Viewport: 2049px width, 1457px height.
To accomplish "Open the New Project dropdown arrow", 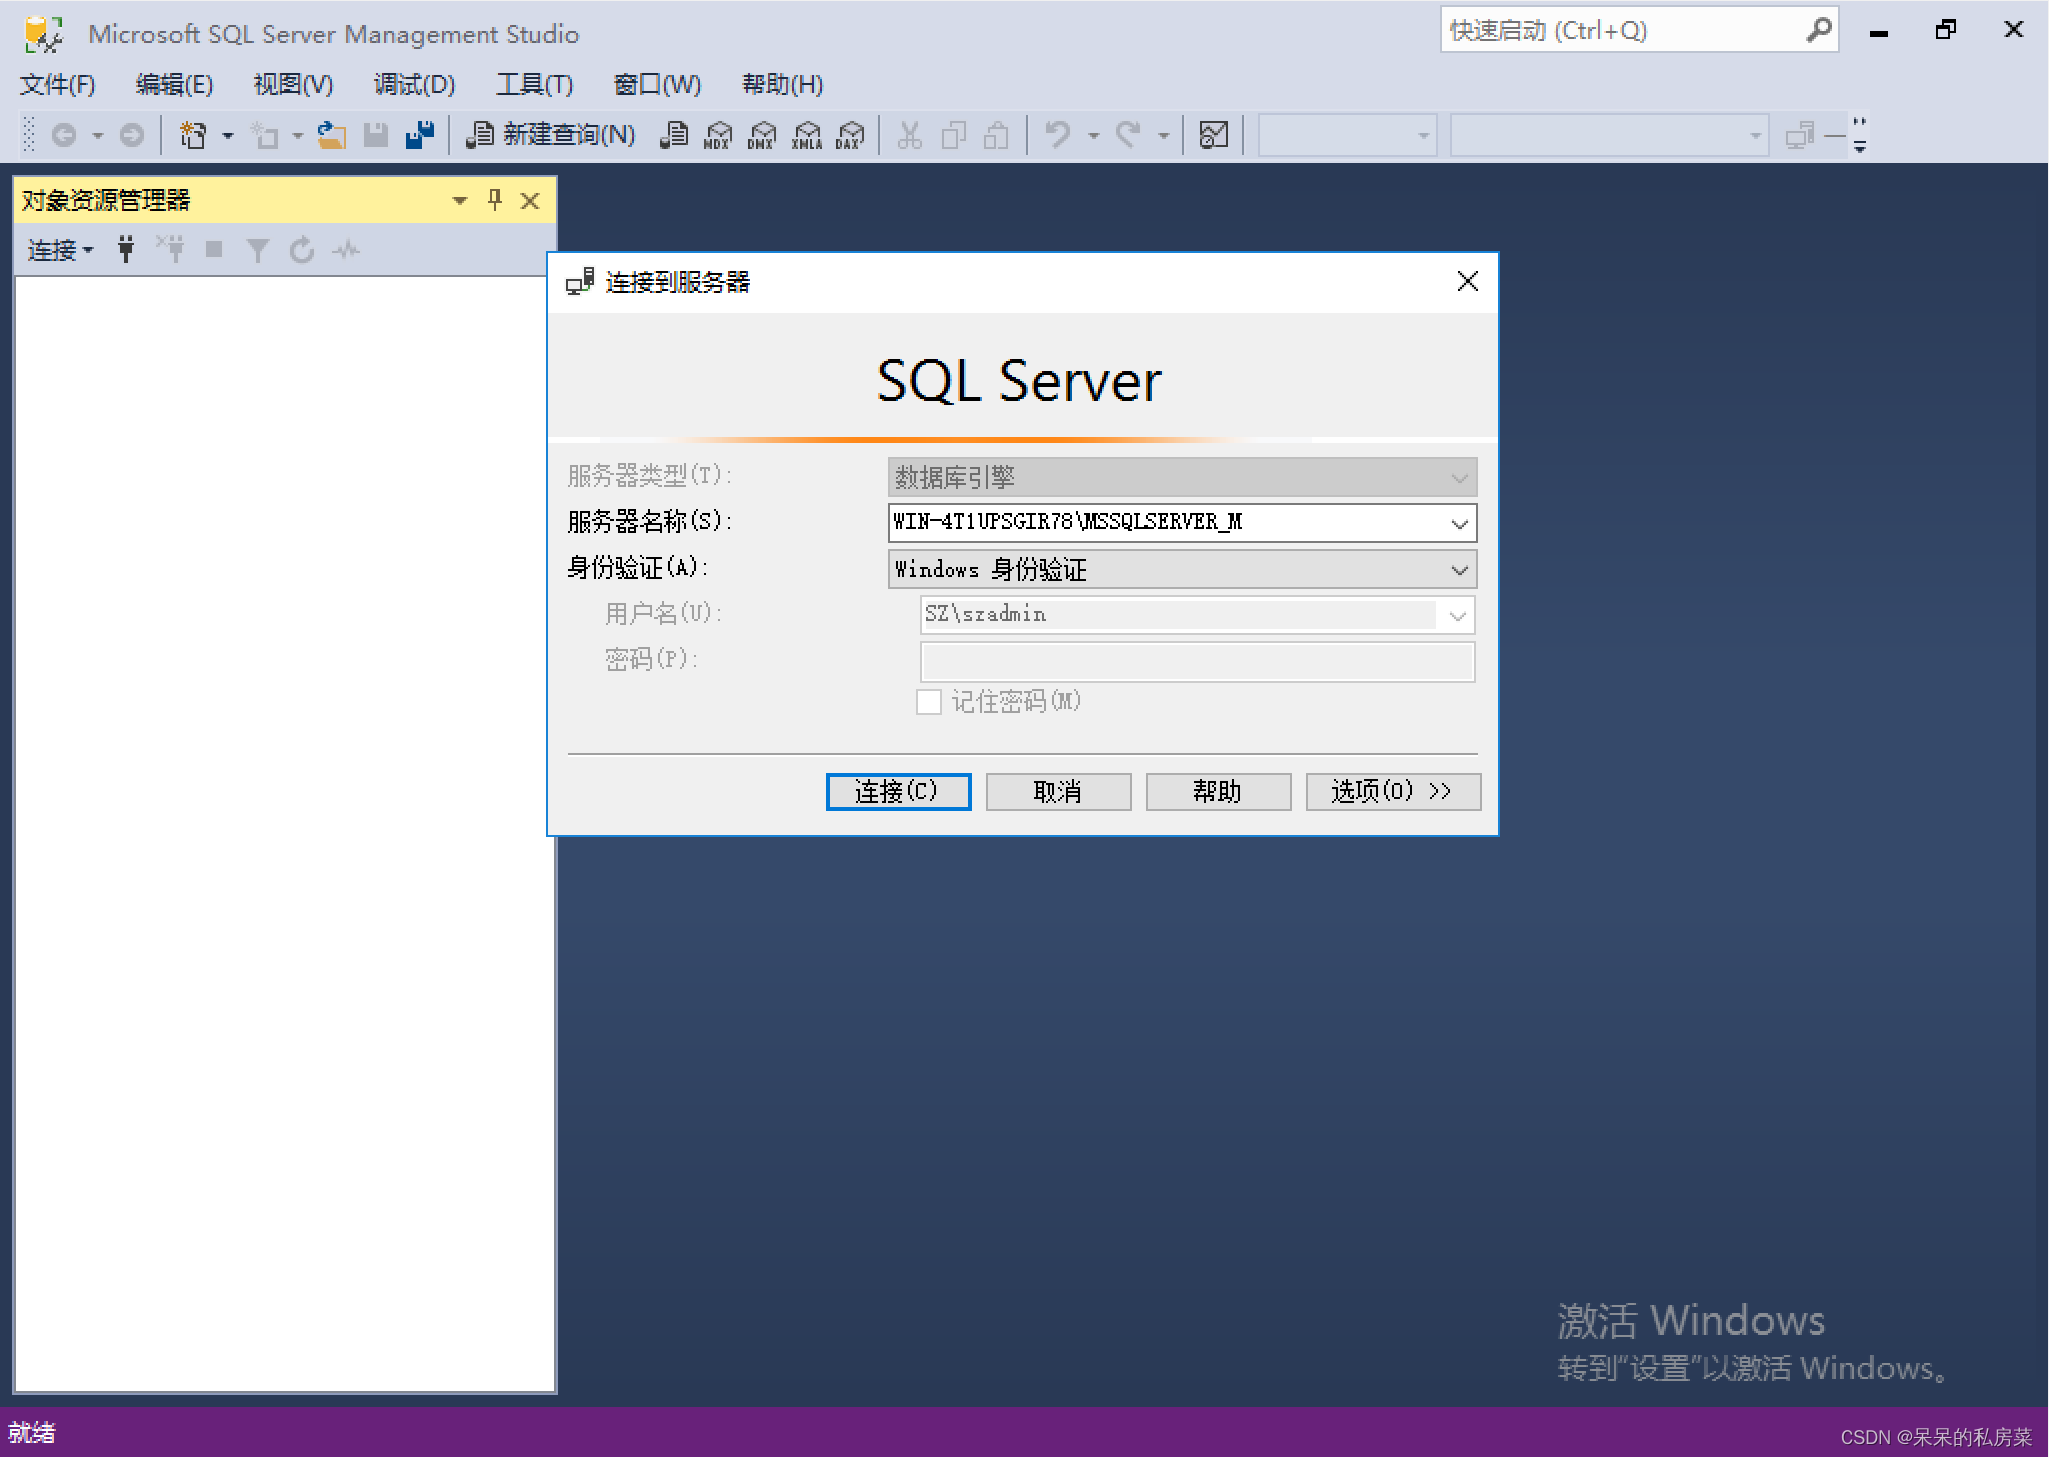I will (228, 136).
